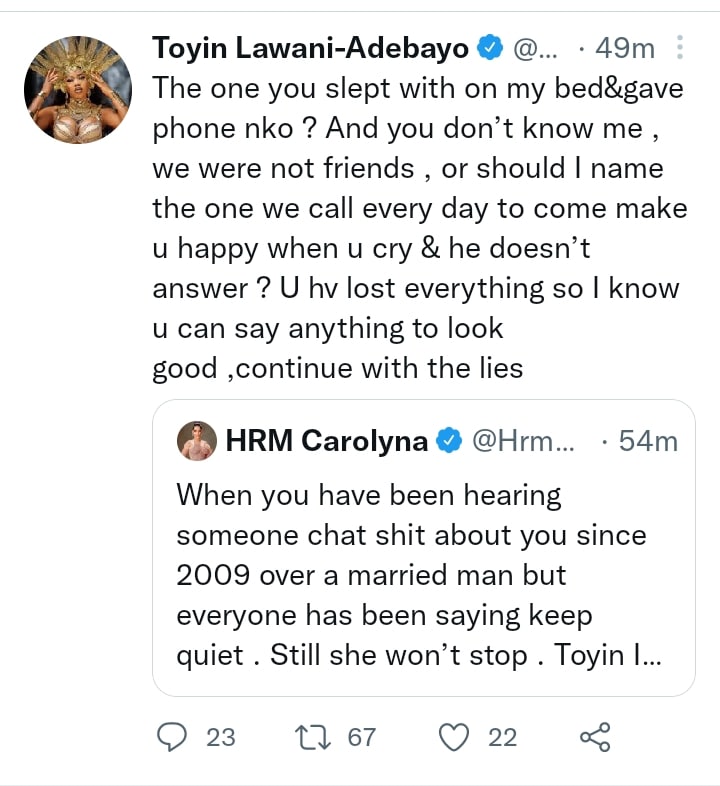The image size is (720, 786).
Task: Tap the retweet arrows icon
Action: (314, 738)
